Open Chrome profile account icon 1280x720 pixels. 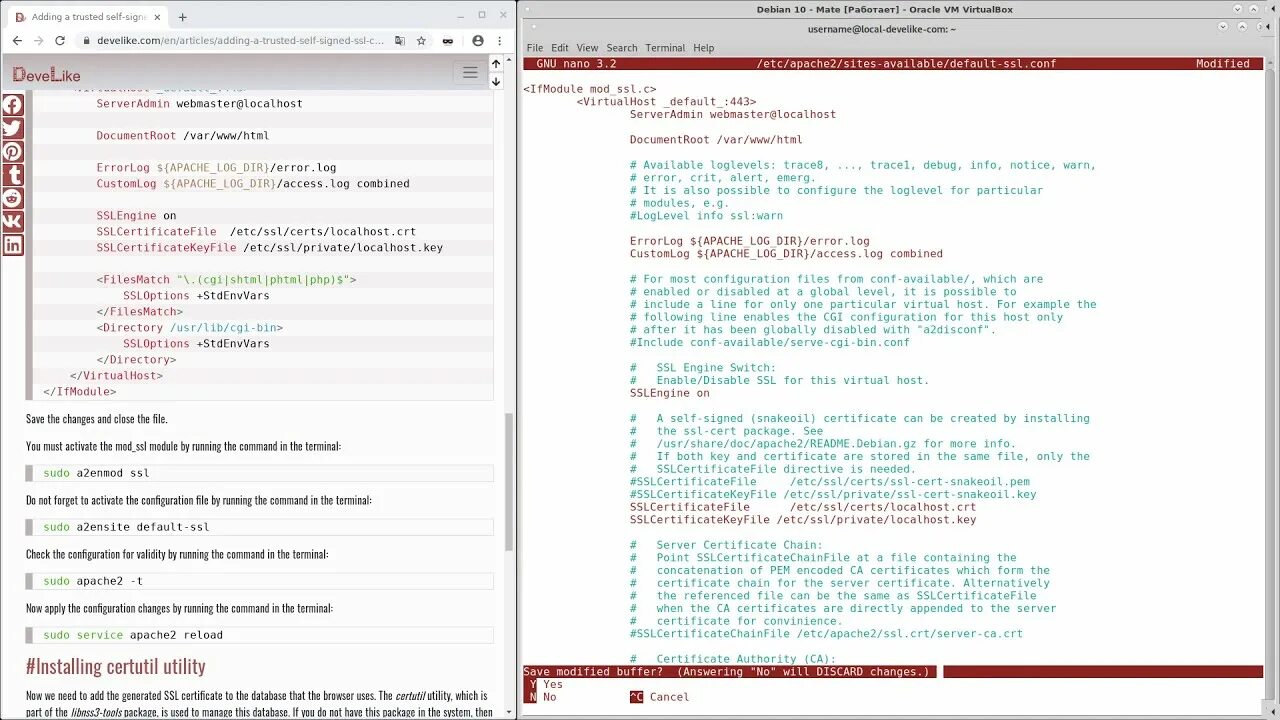pos(478,41)
